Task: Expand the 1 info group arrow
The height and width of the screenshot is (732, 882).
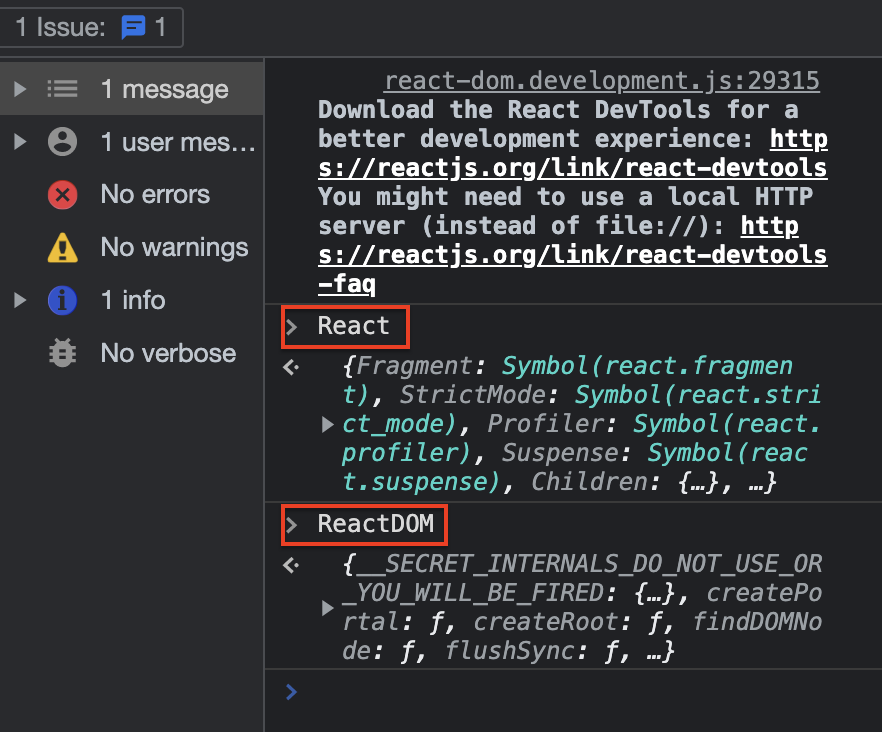Action: (20, 300)
